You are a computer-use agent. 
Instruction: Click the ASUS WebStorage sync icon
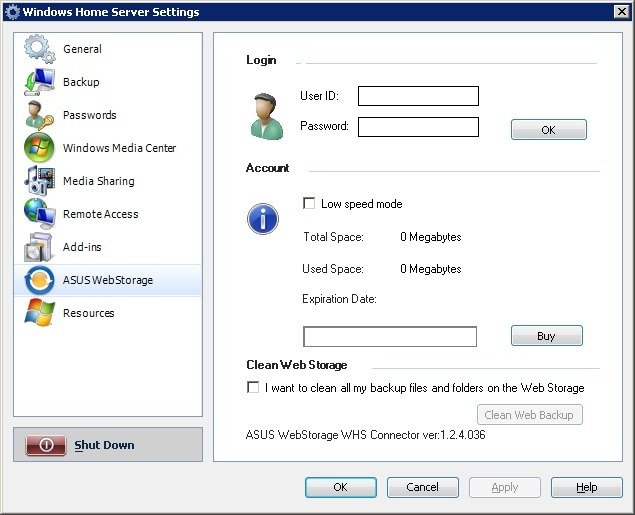(x=39, y=280)
